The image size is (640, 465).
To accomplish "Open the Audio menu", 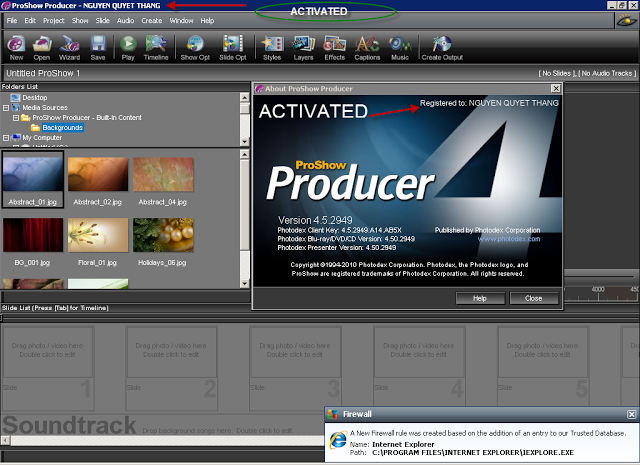I will point(125,20).
